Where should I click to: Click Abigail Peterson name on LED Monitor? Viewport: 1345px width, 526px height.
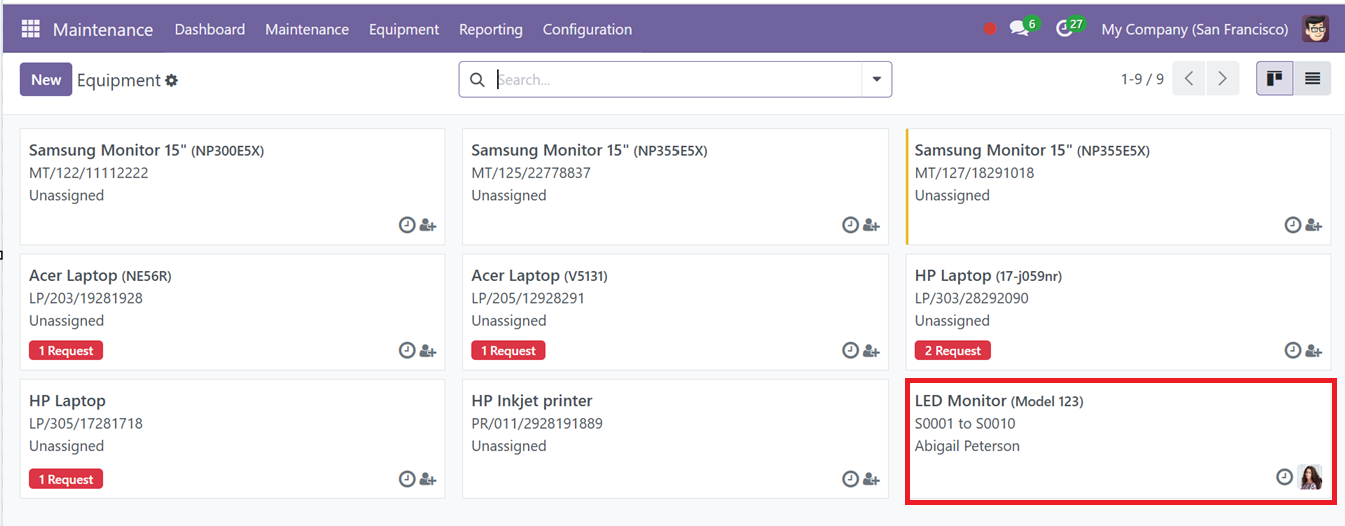pyautogui.click(x=967, y=446)
